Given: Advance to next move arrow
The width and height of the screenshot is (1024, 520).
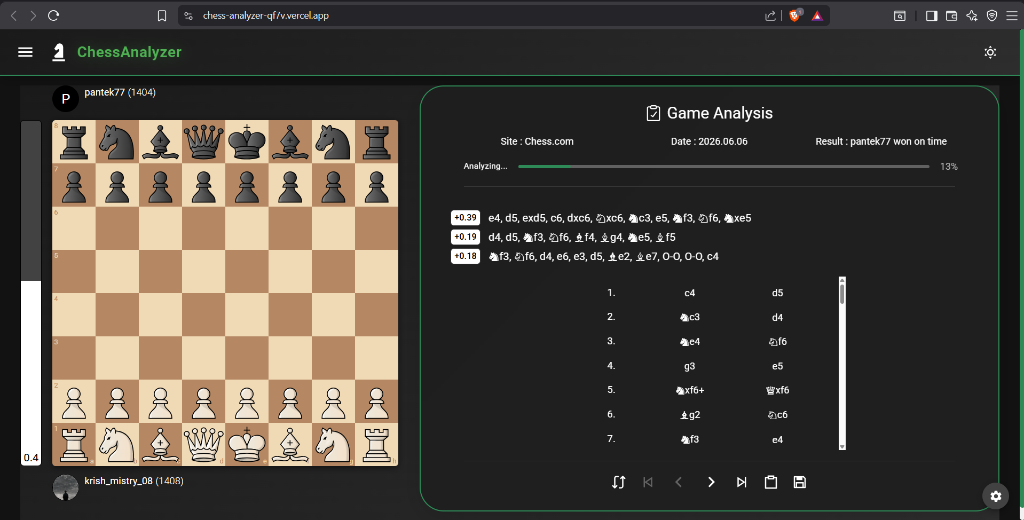Looking at the screenshot, I should click(x=711, y=482).
